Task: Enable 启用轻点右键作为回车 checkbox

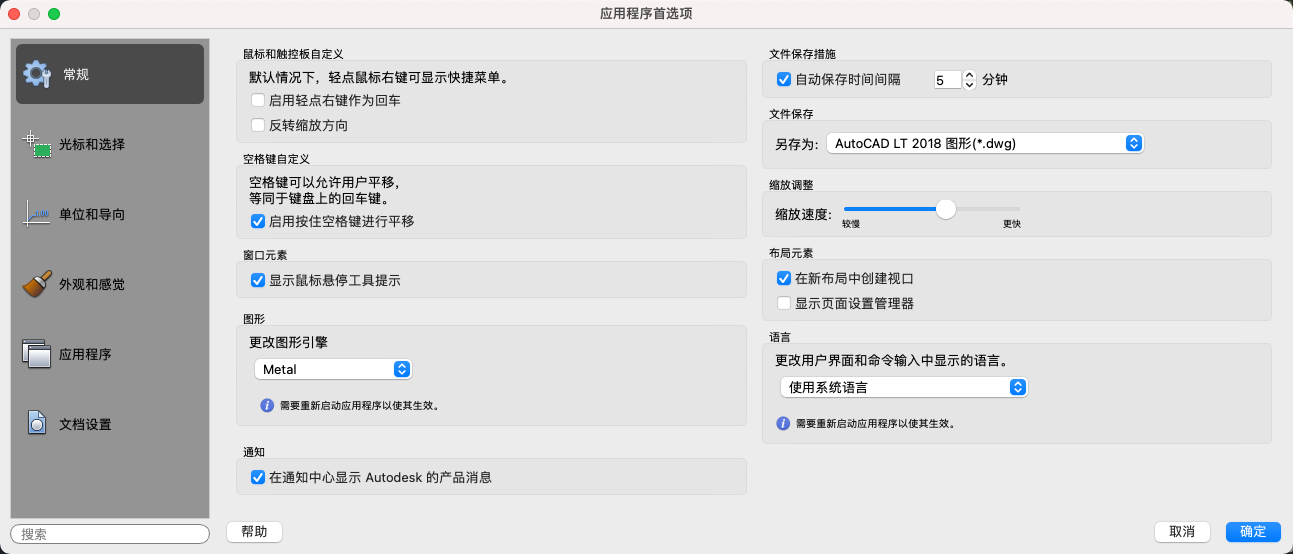Action: click(x=258, y=100)
